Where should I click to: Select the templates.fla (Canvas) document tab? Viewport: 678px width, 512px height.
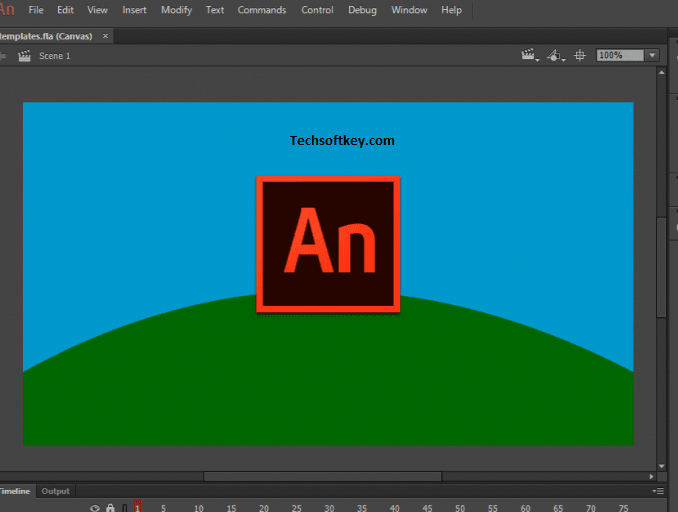point(46,36)
